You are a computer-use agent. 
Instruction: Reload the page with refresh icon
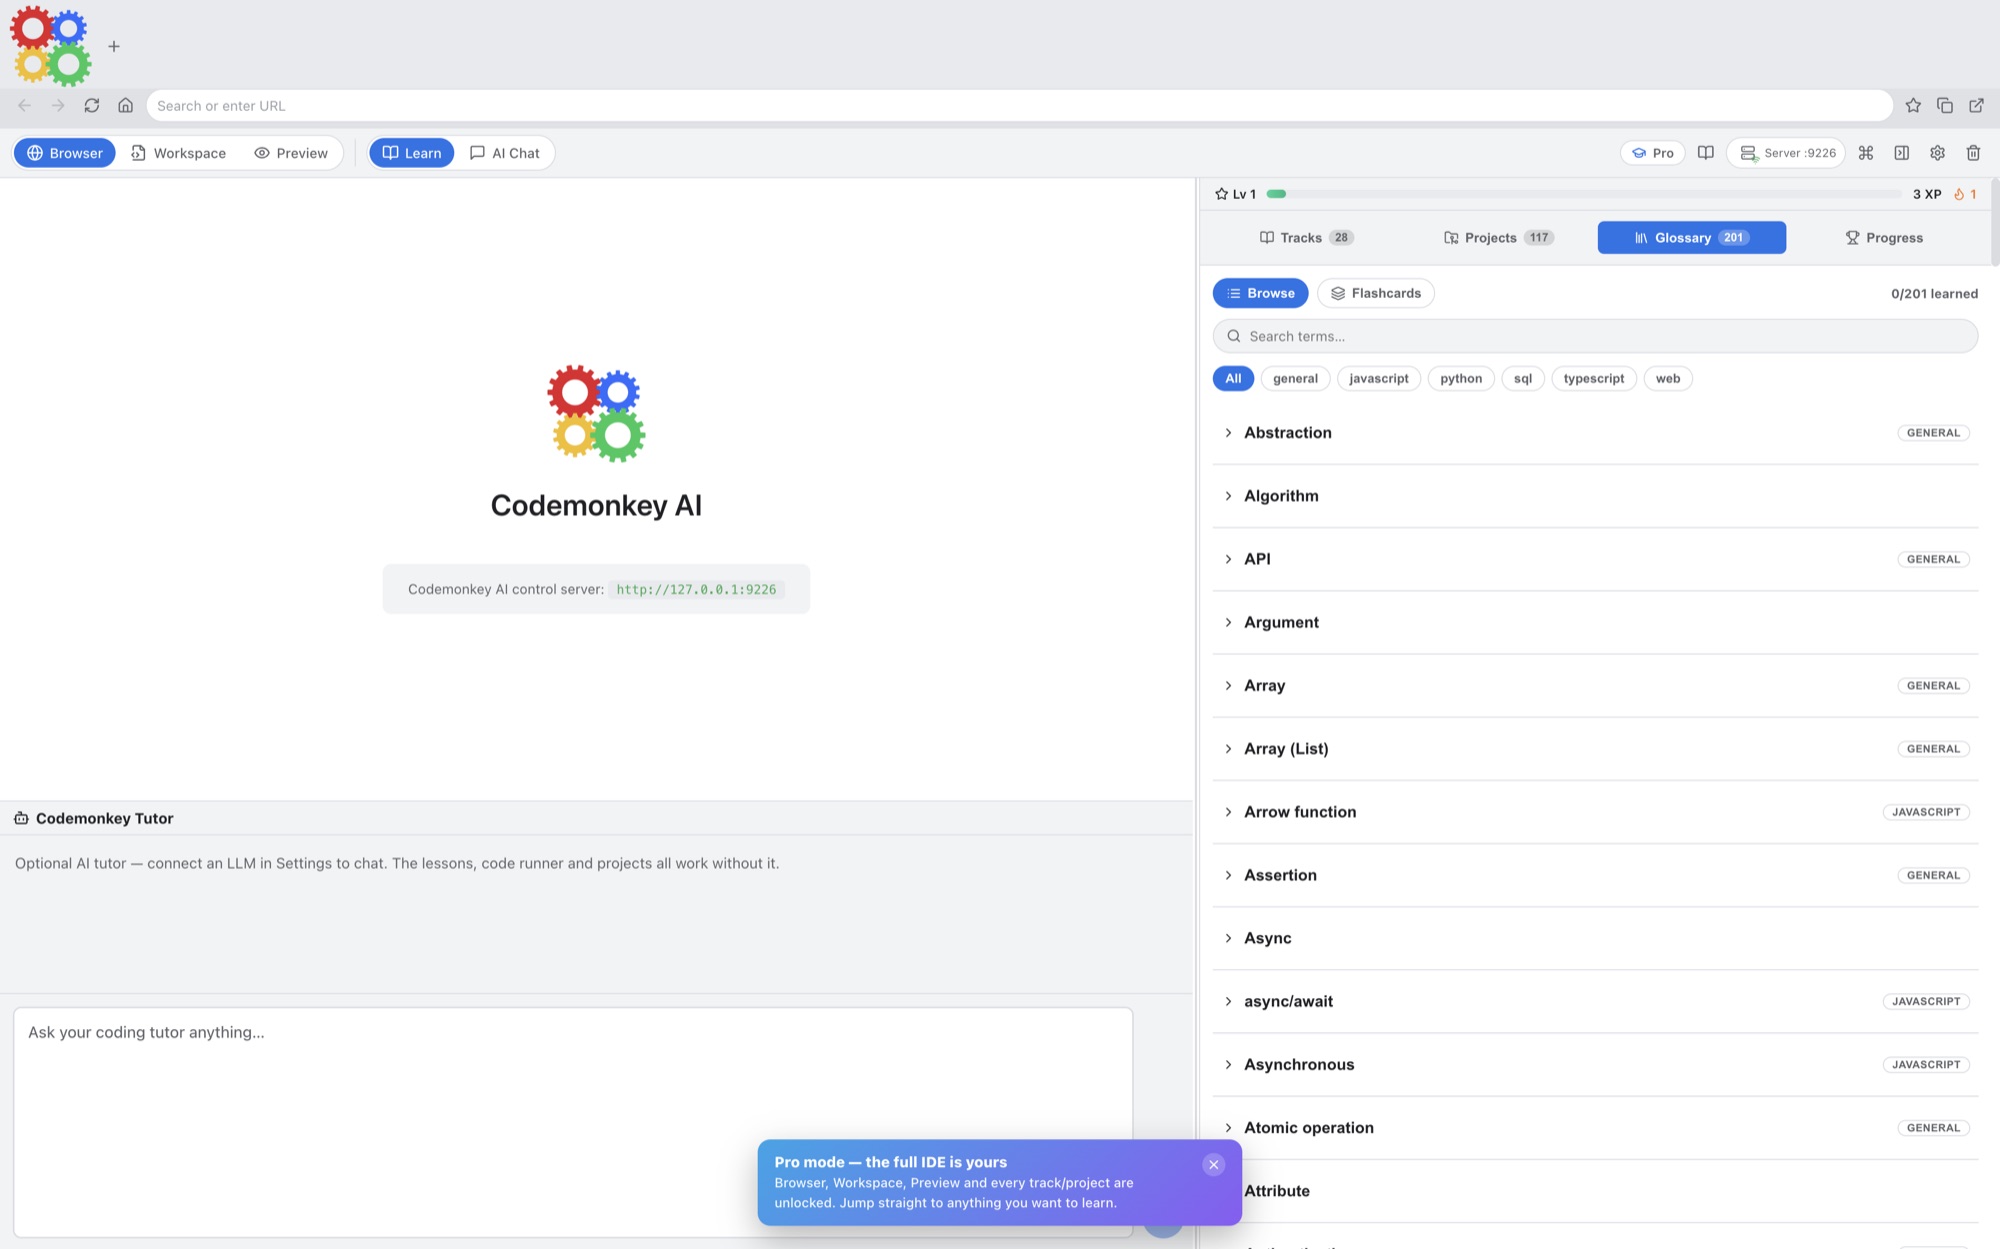coord(92,105)
